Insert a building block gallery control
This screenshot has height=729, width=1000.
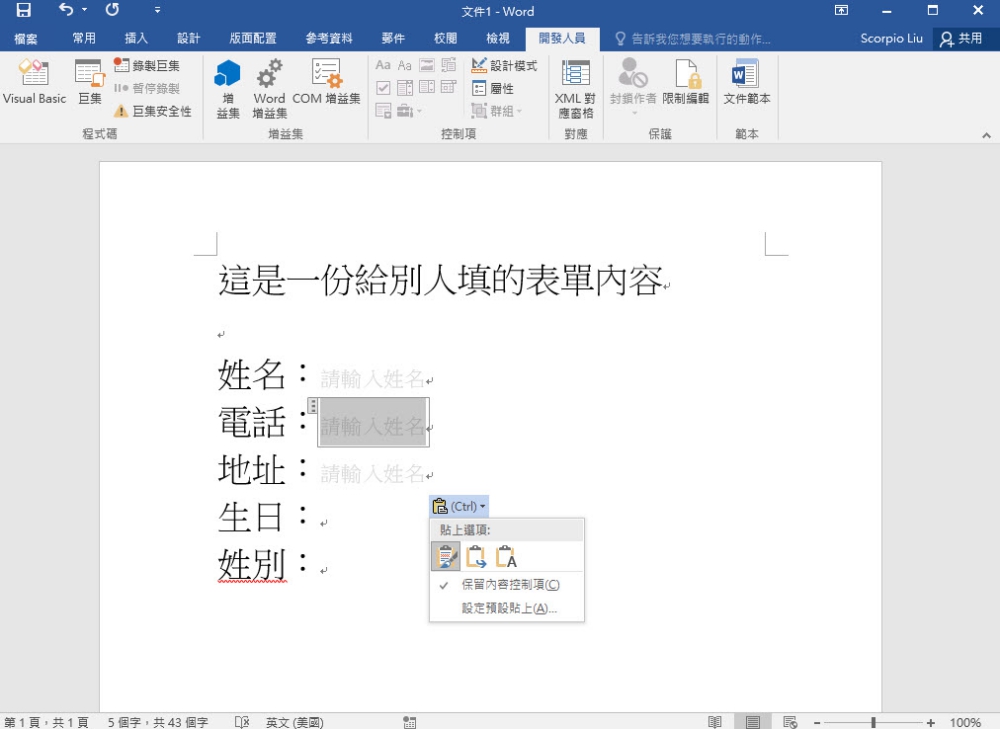pyautogui.click(x=449, y=65)
